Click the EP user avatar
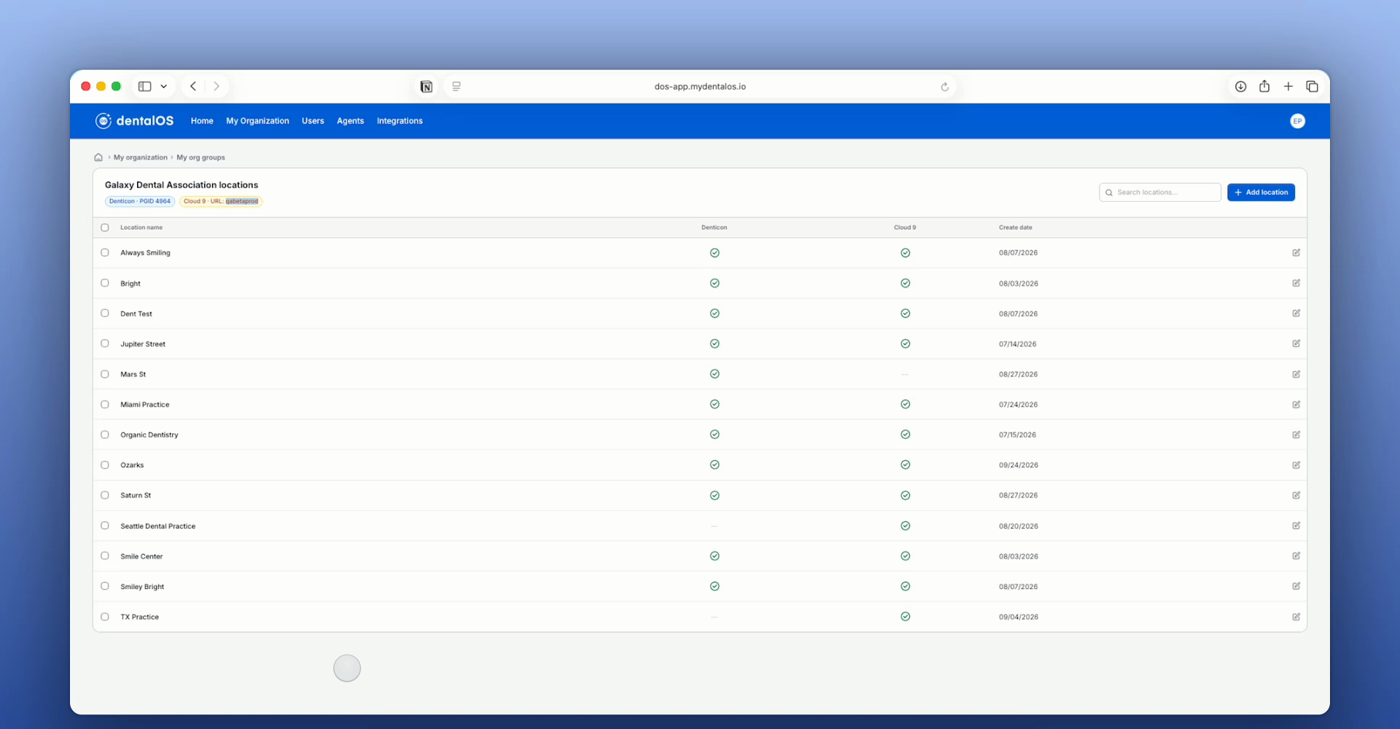This screenshot has height=729, width=1400. (1297, 121)
